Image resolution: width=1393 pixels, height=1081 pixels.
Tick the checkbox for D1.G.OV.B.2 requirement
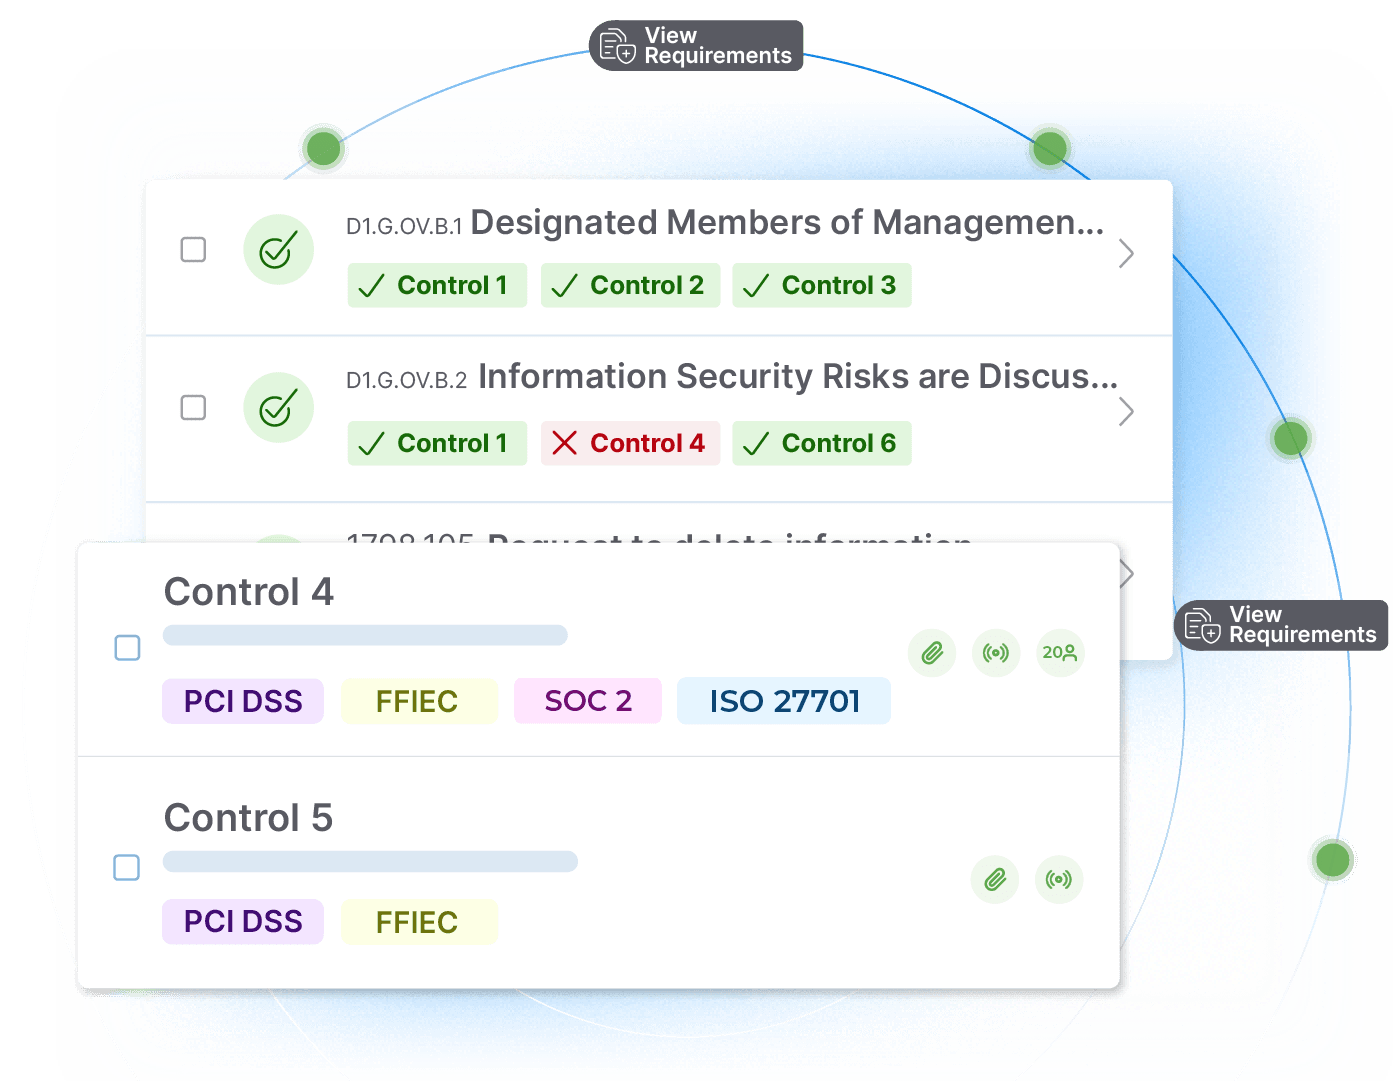tap(193, 408)
